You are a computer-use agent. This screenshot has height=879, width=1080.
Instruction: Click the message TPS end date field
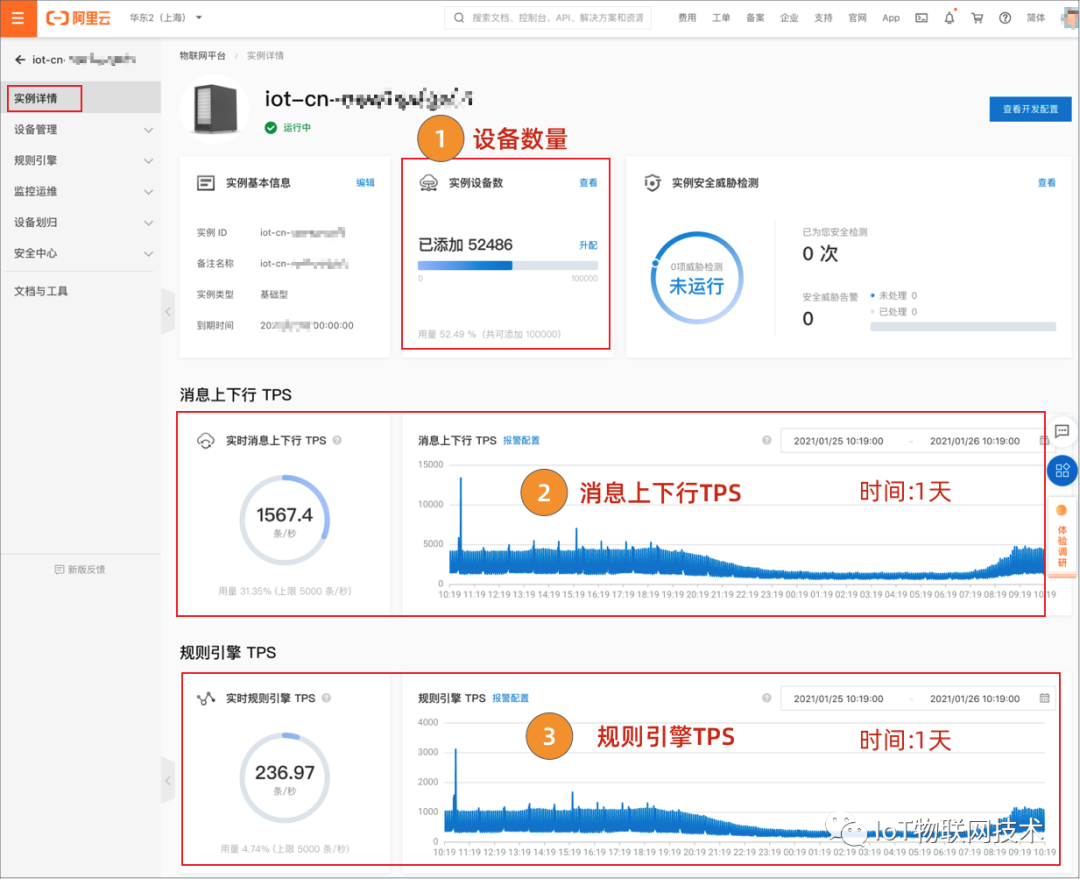pos(975,441)
